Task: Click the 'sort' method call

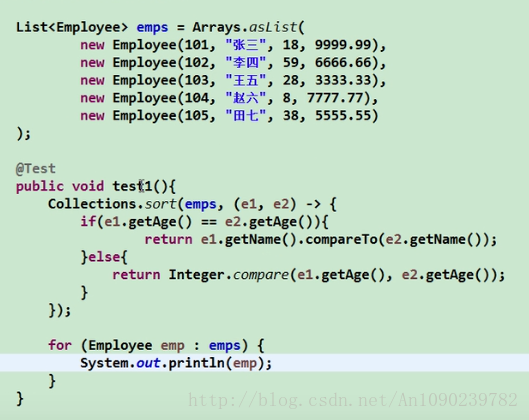Action: [161, 204]
